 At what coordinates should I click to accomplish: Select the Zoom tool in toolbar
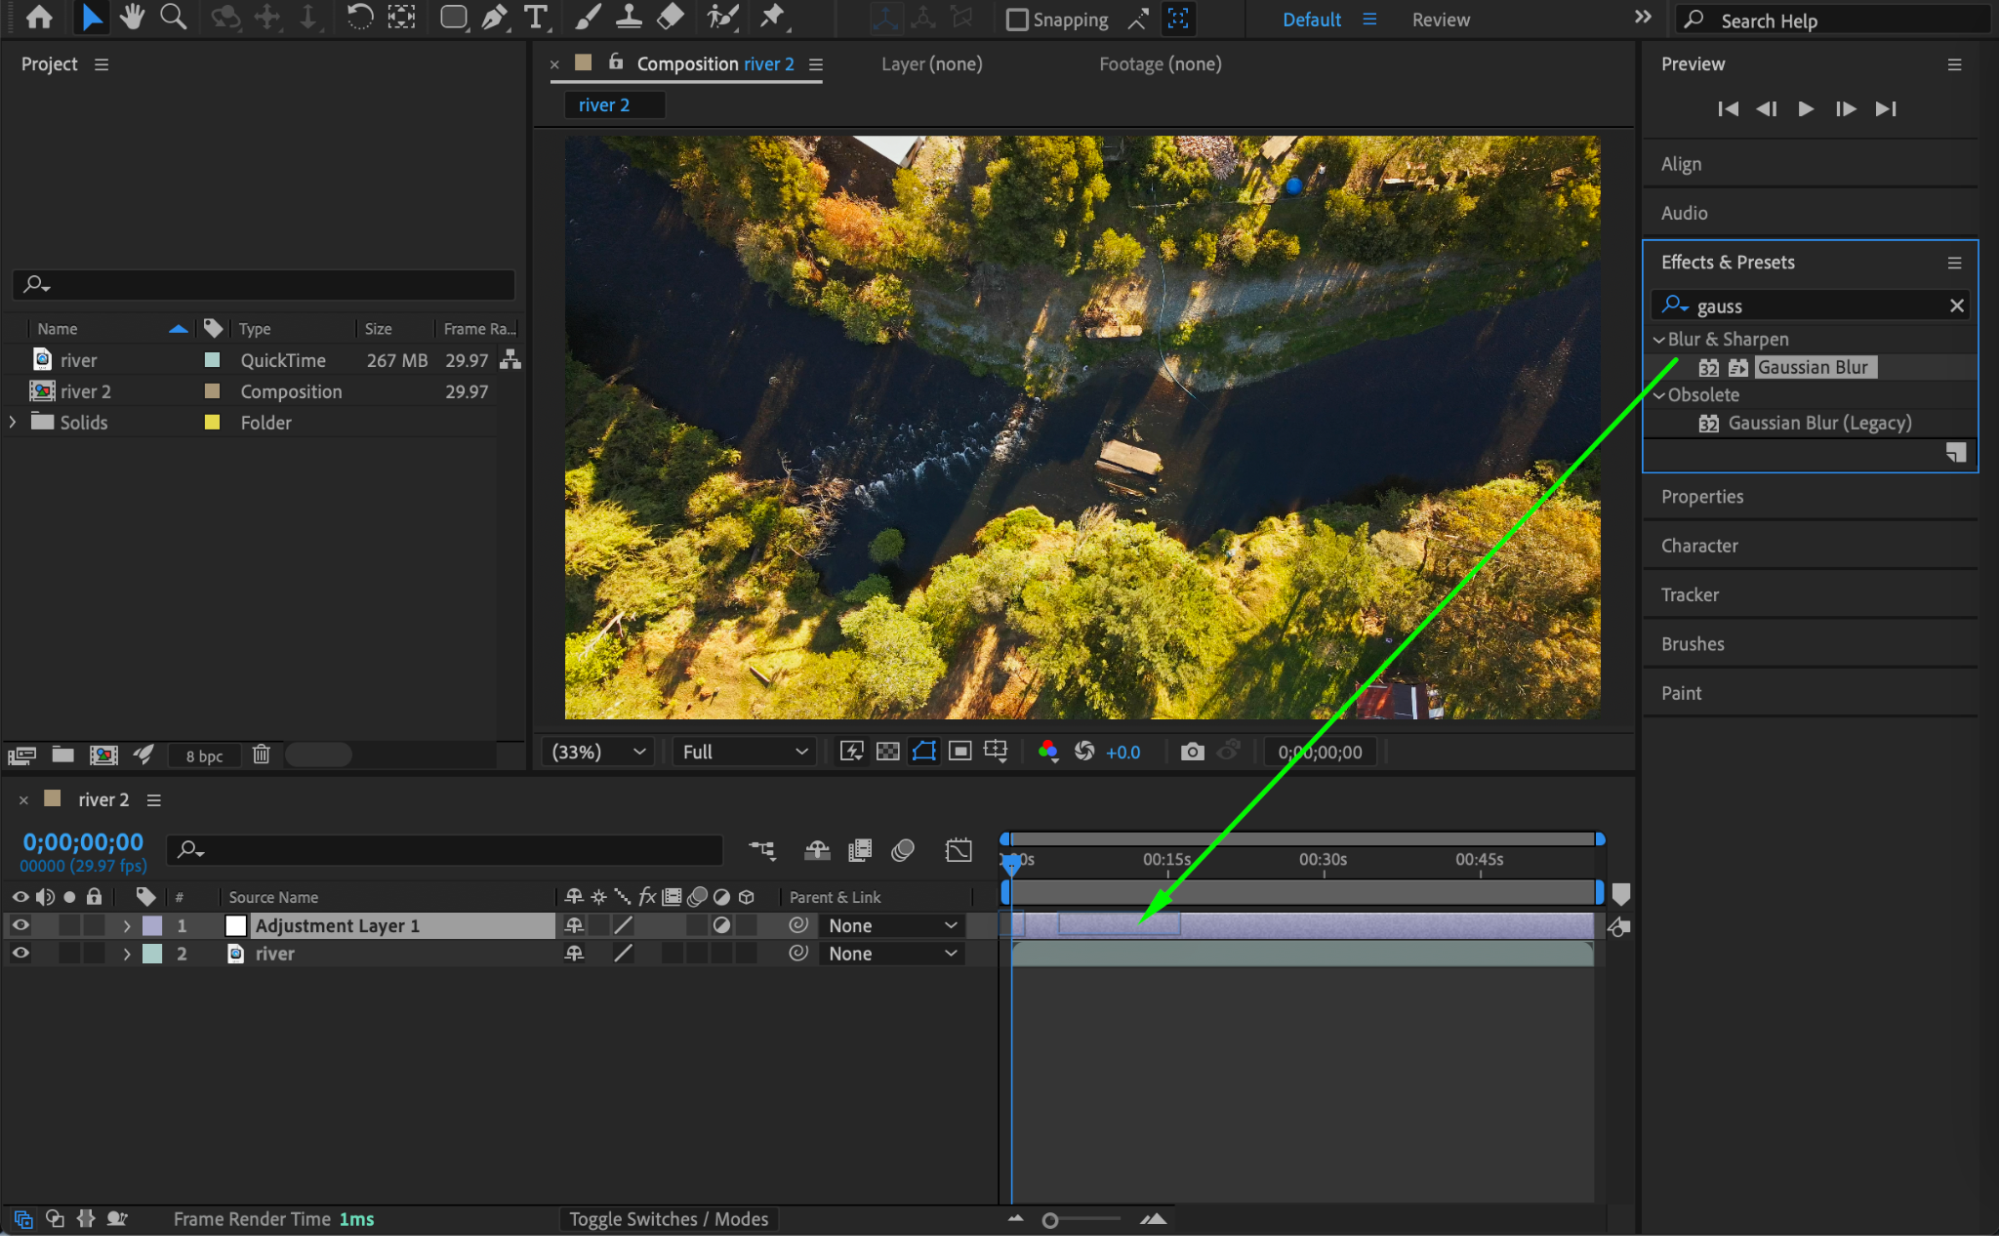[x=173, y=17]
